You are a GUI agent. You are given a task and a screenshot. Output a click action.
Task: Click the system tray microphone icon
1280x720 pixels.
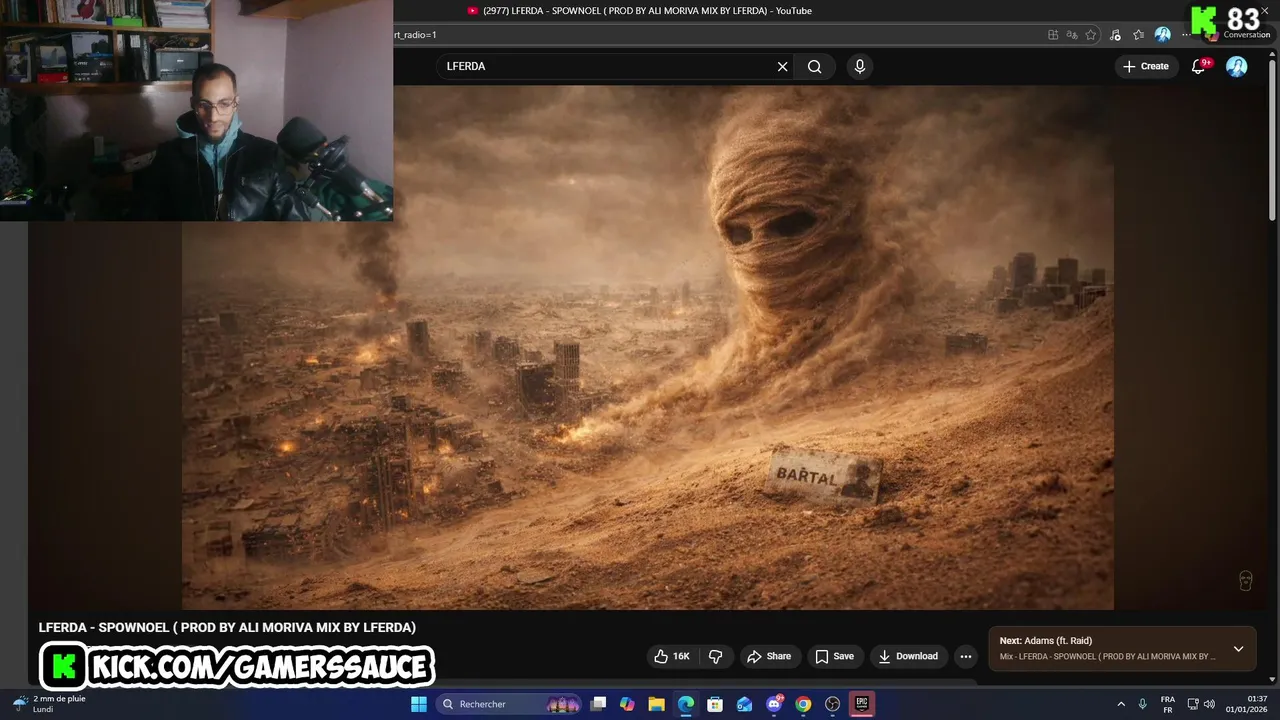click(x=1143, y=704)
